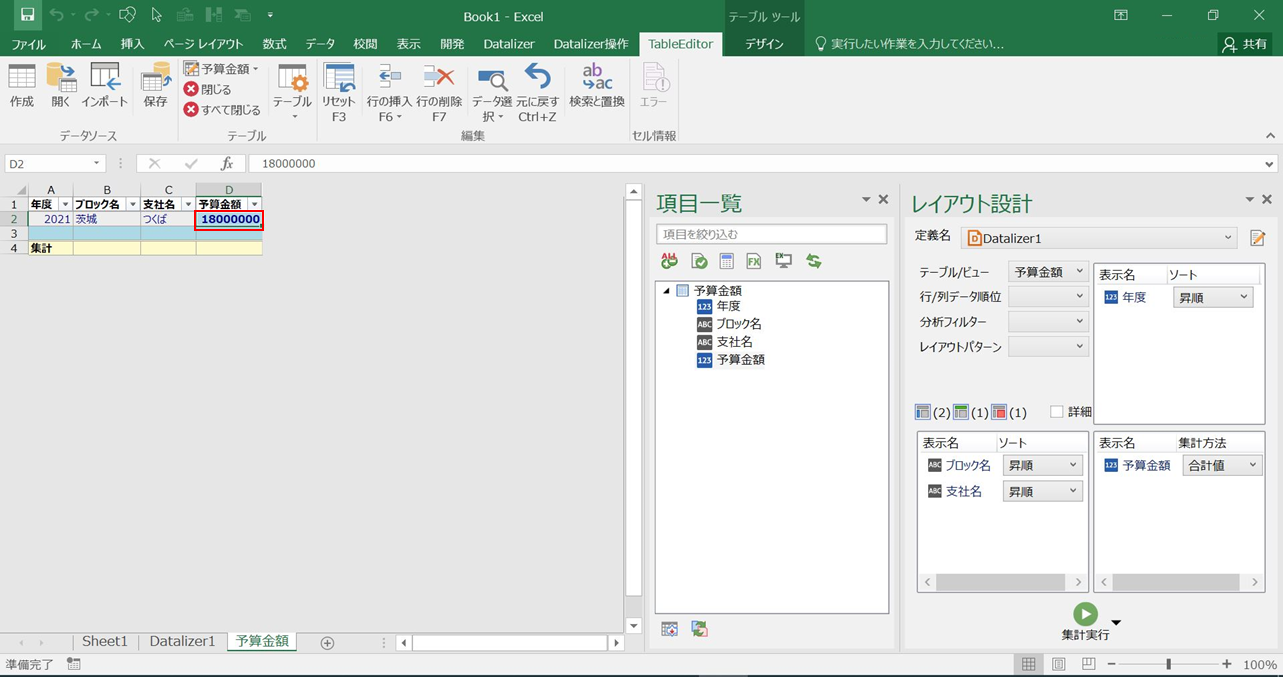Click the リセット F3 icon
The width and height of the screenshot is (1283, 677).
click(x=339, y=90)
